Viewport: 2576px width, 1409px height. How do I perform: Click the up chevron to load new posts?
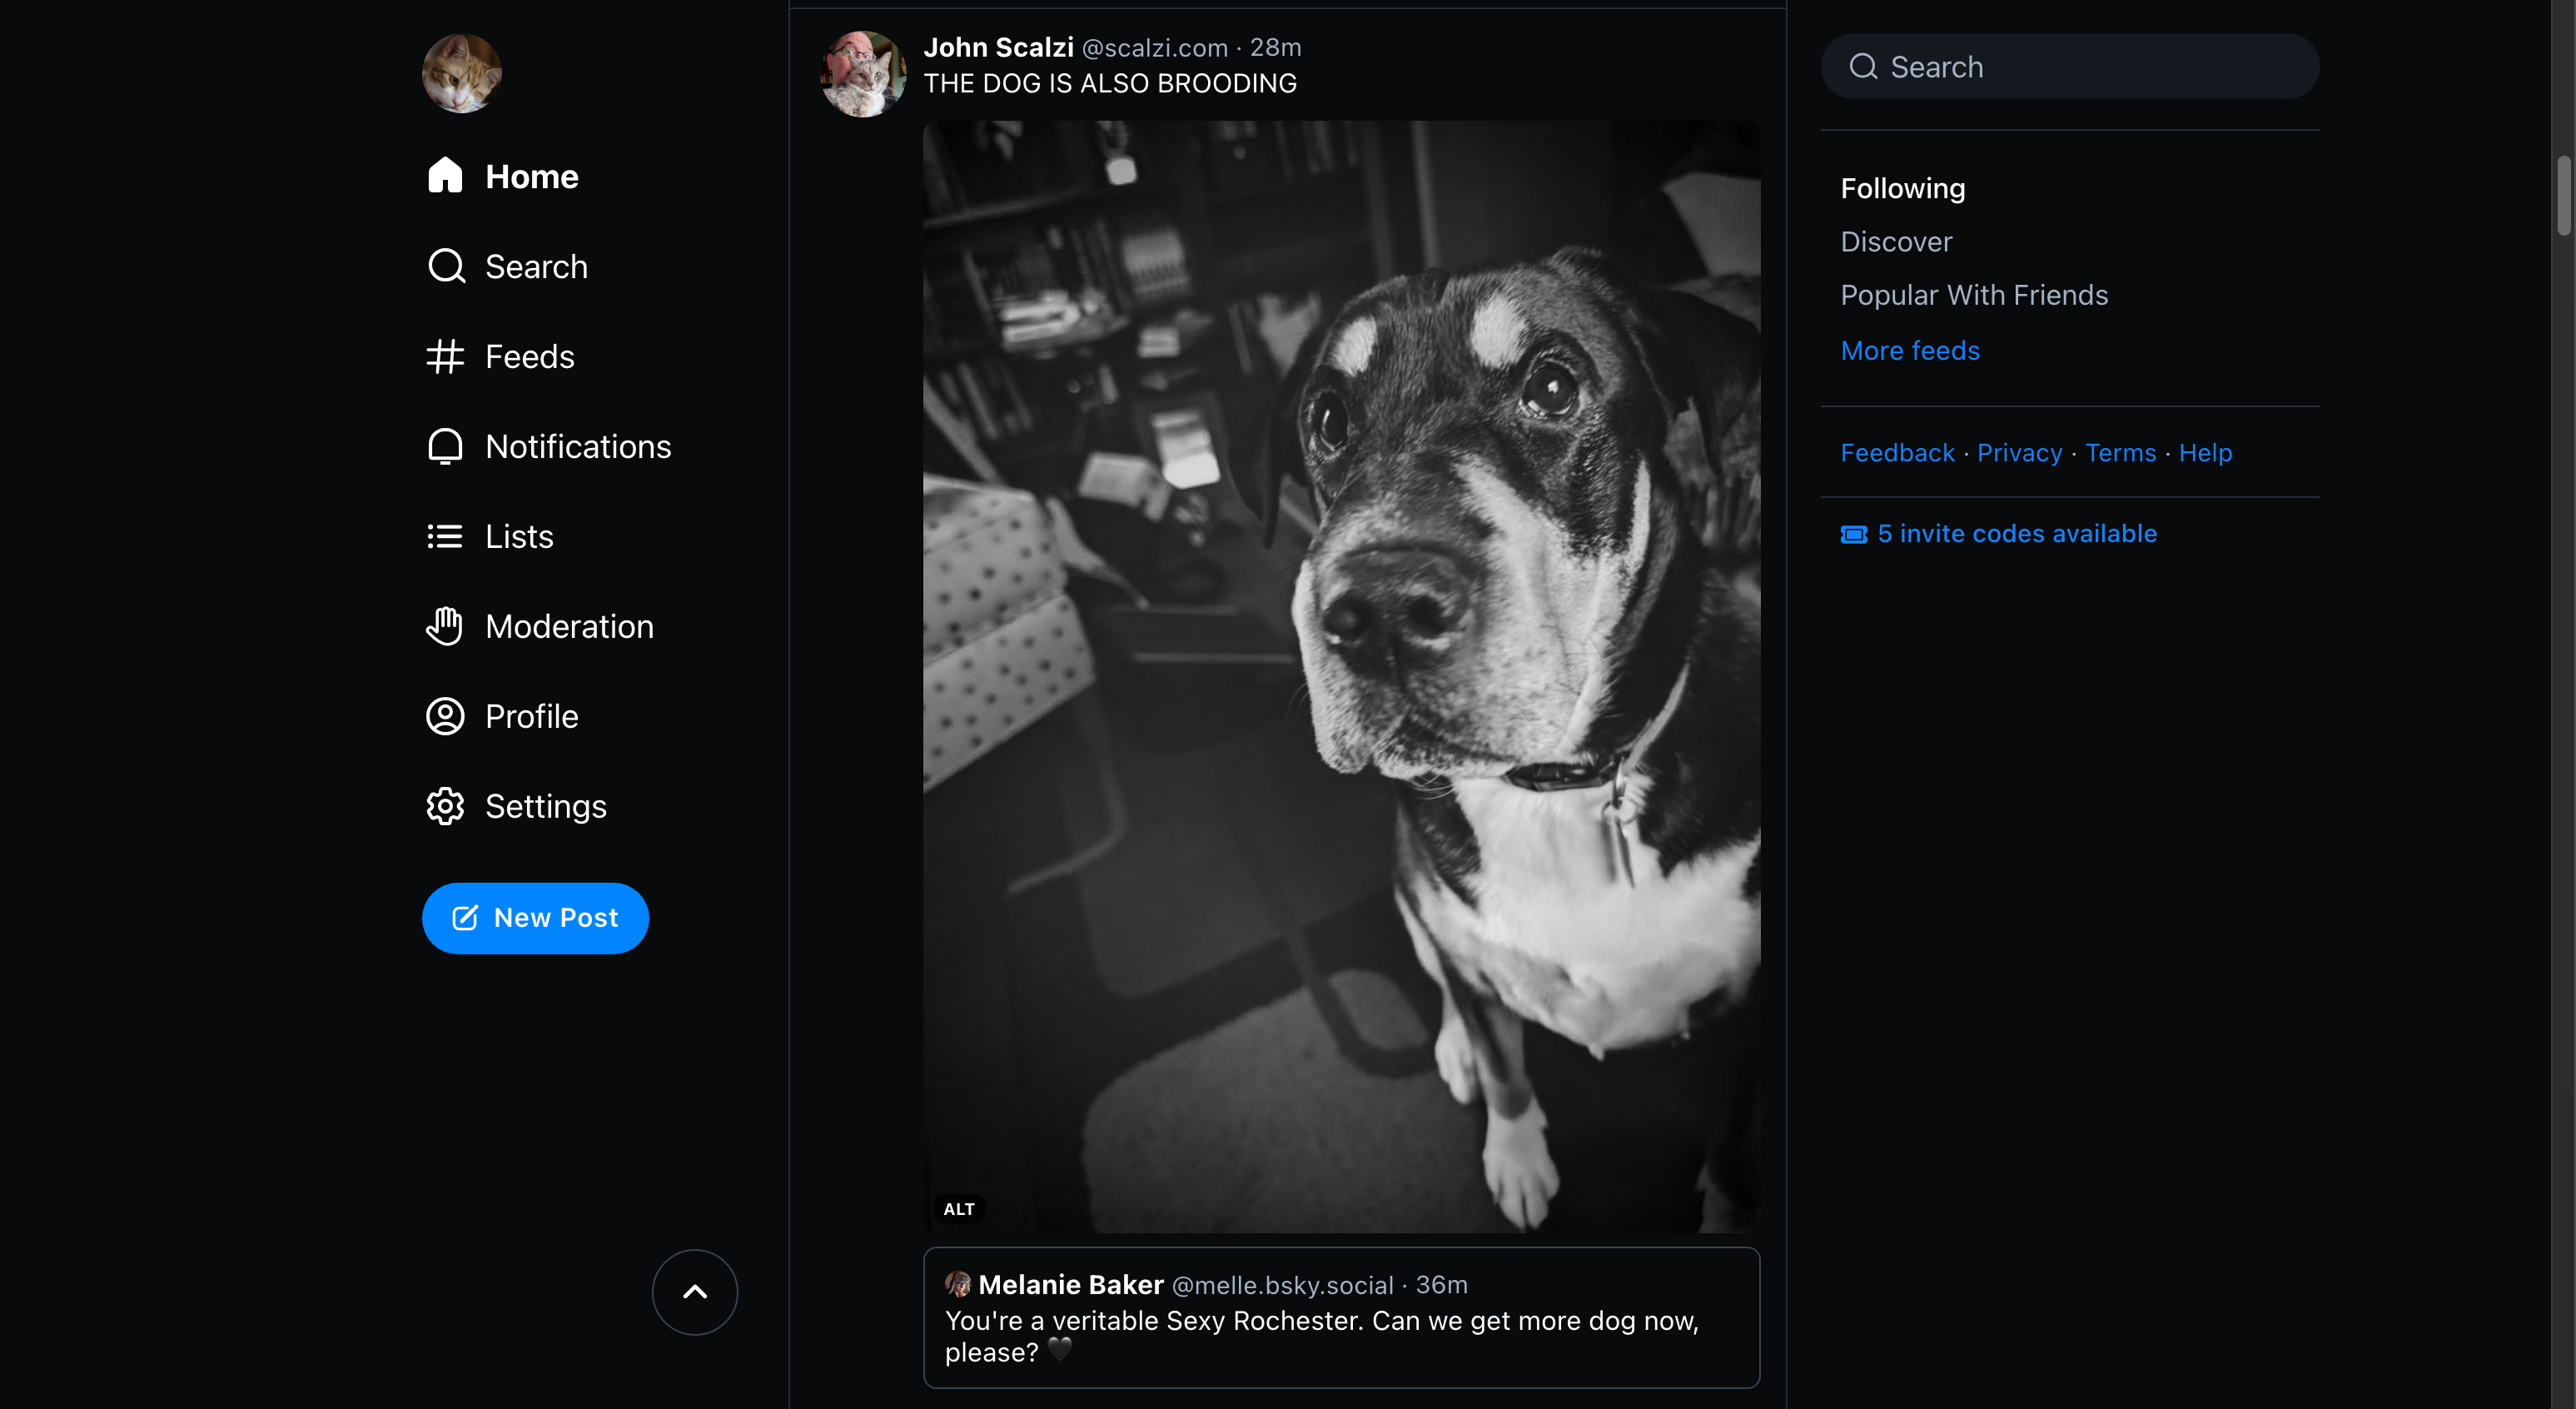(x=695, y=1292)
